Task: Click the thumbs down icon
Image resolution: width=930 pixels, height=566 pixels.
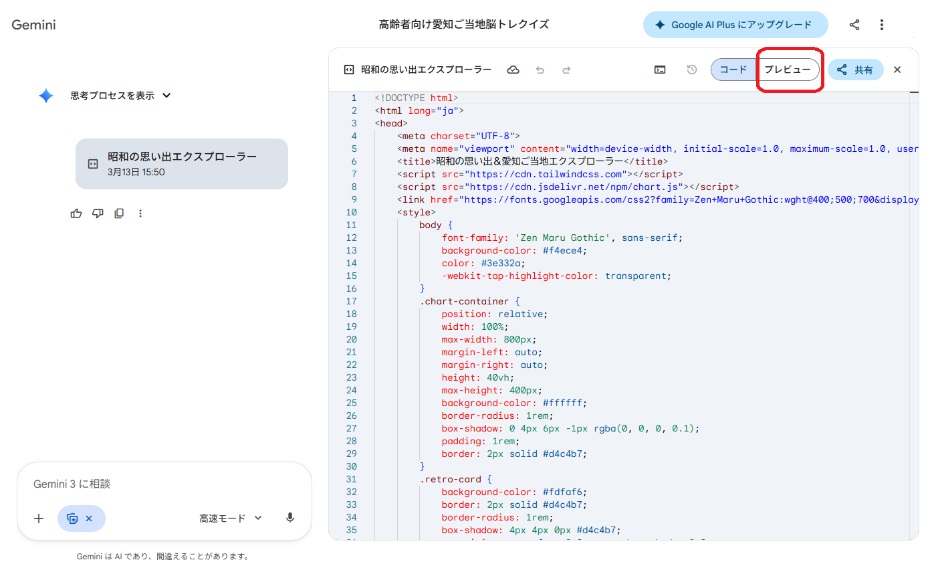Action: tap(97, 213)
